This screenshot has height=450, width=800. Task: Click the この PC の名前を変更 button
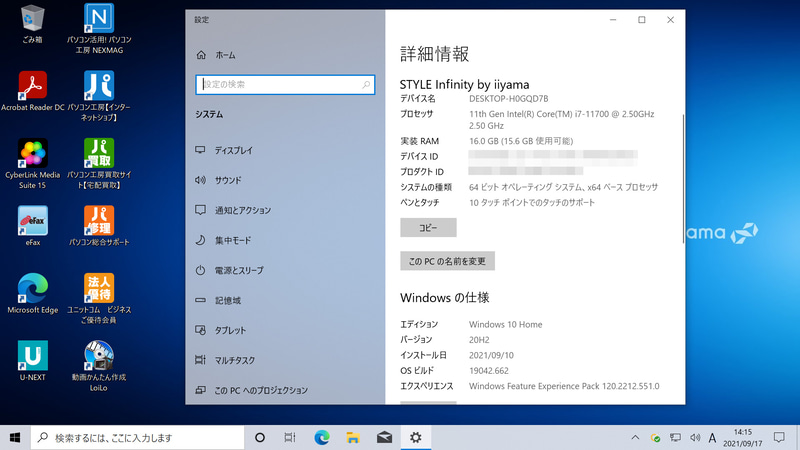(x=447, y=261)
